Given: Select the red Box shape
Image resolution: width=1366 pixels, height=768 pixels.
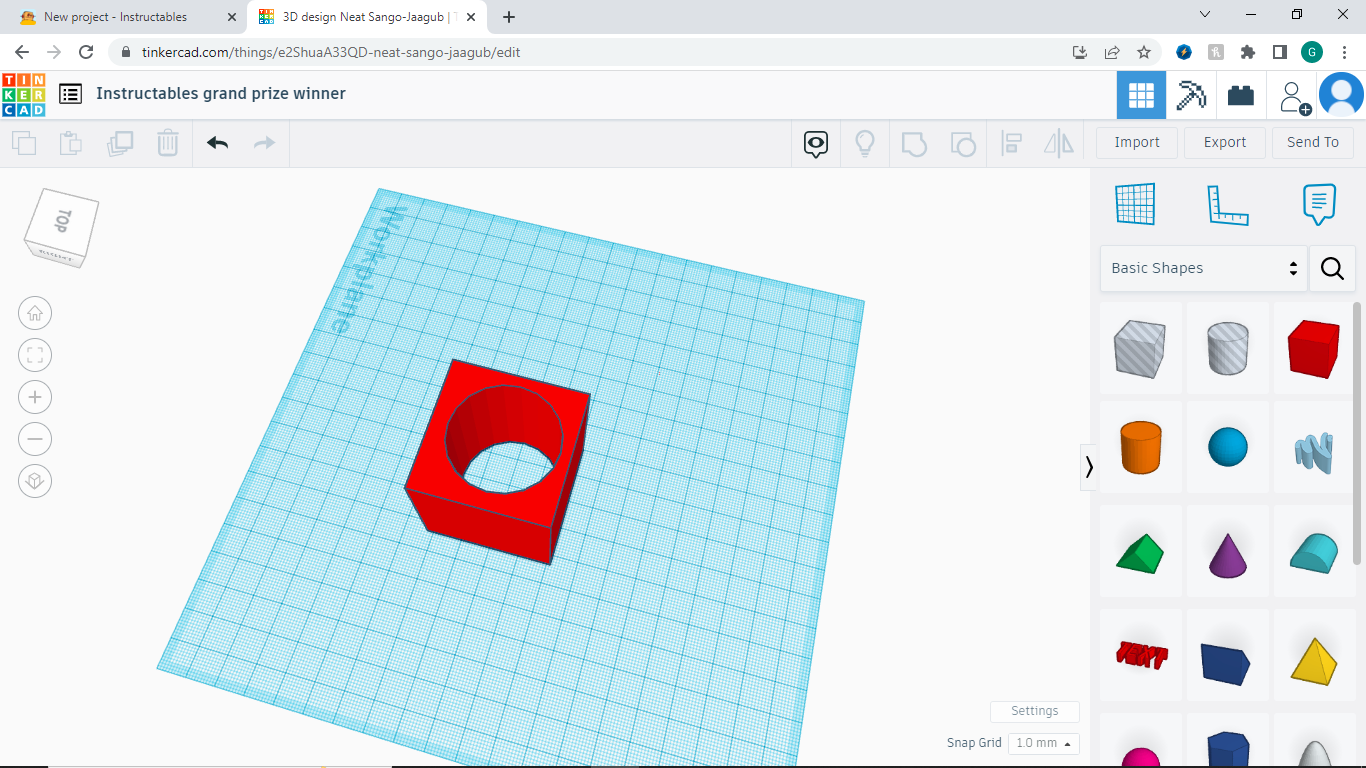Looking at the screenshot, I should [1313, 348].
